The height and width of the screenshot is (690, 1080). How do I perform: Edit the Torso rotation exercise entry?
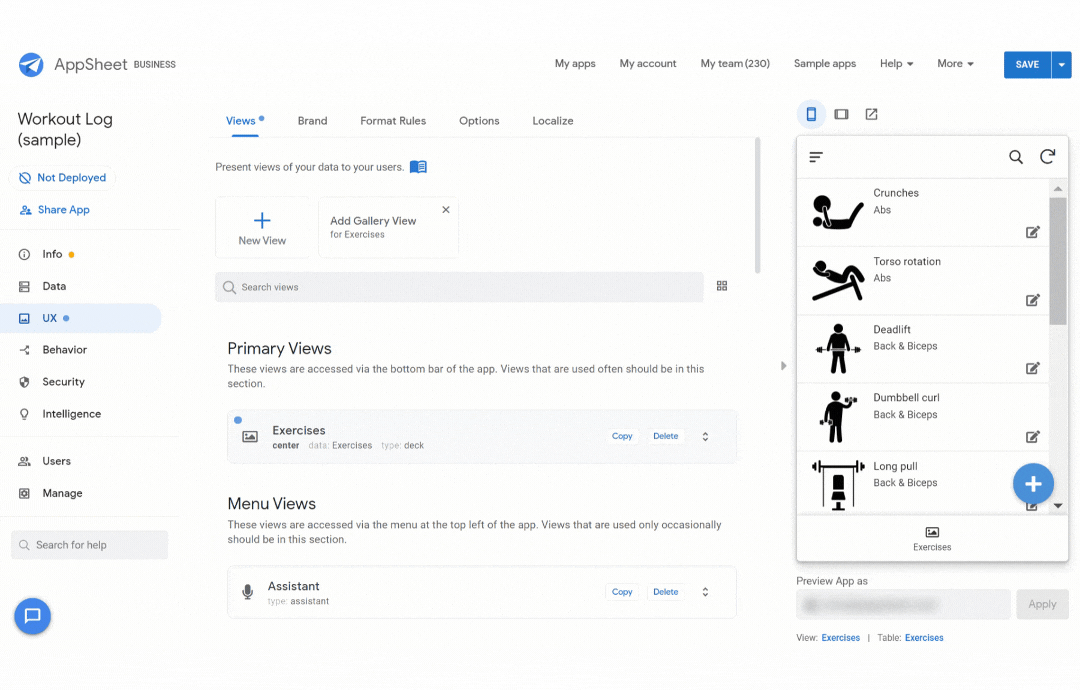point(1032,300)
